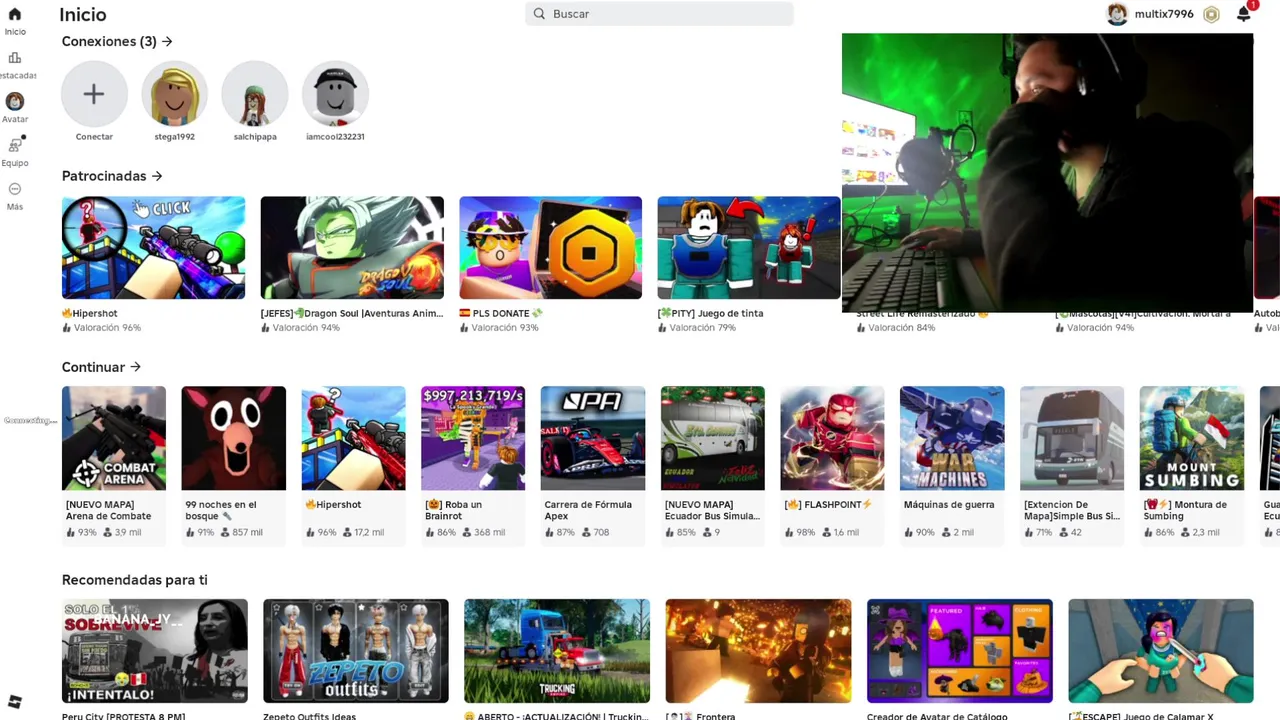Open the notifications bell icon
This screenshot has height=720, width=1280.
click(1243, 14)
